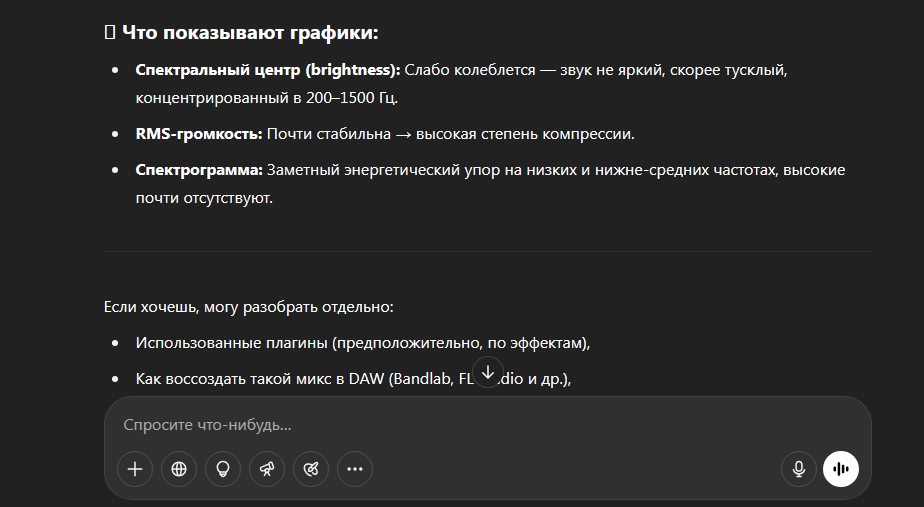Viewport: 924px width, 507px height.
Task: Click the line 'Если хочешь, могу разобрать отдельно:'
Action: pos(249,307)
